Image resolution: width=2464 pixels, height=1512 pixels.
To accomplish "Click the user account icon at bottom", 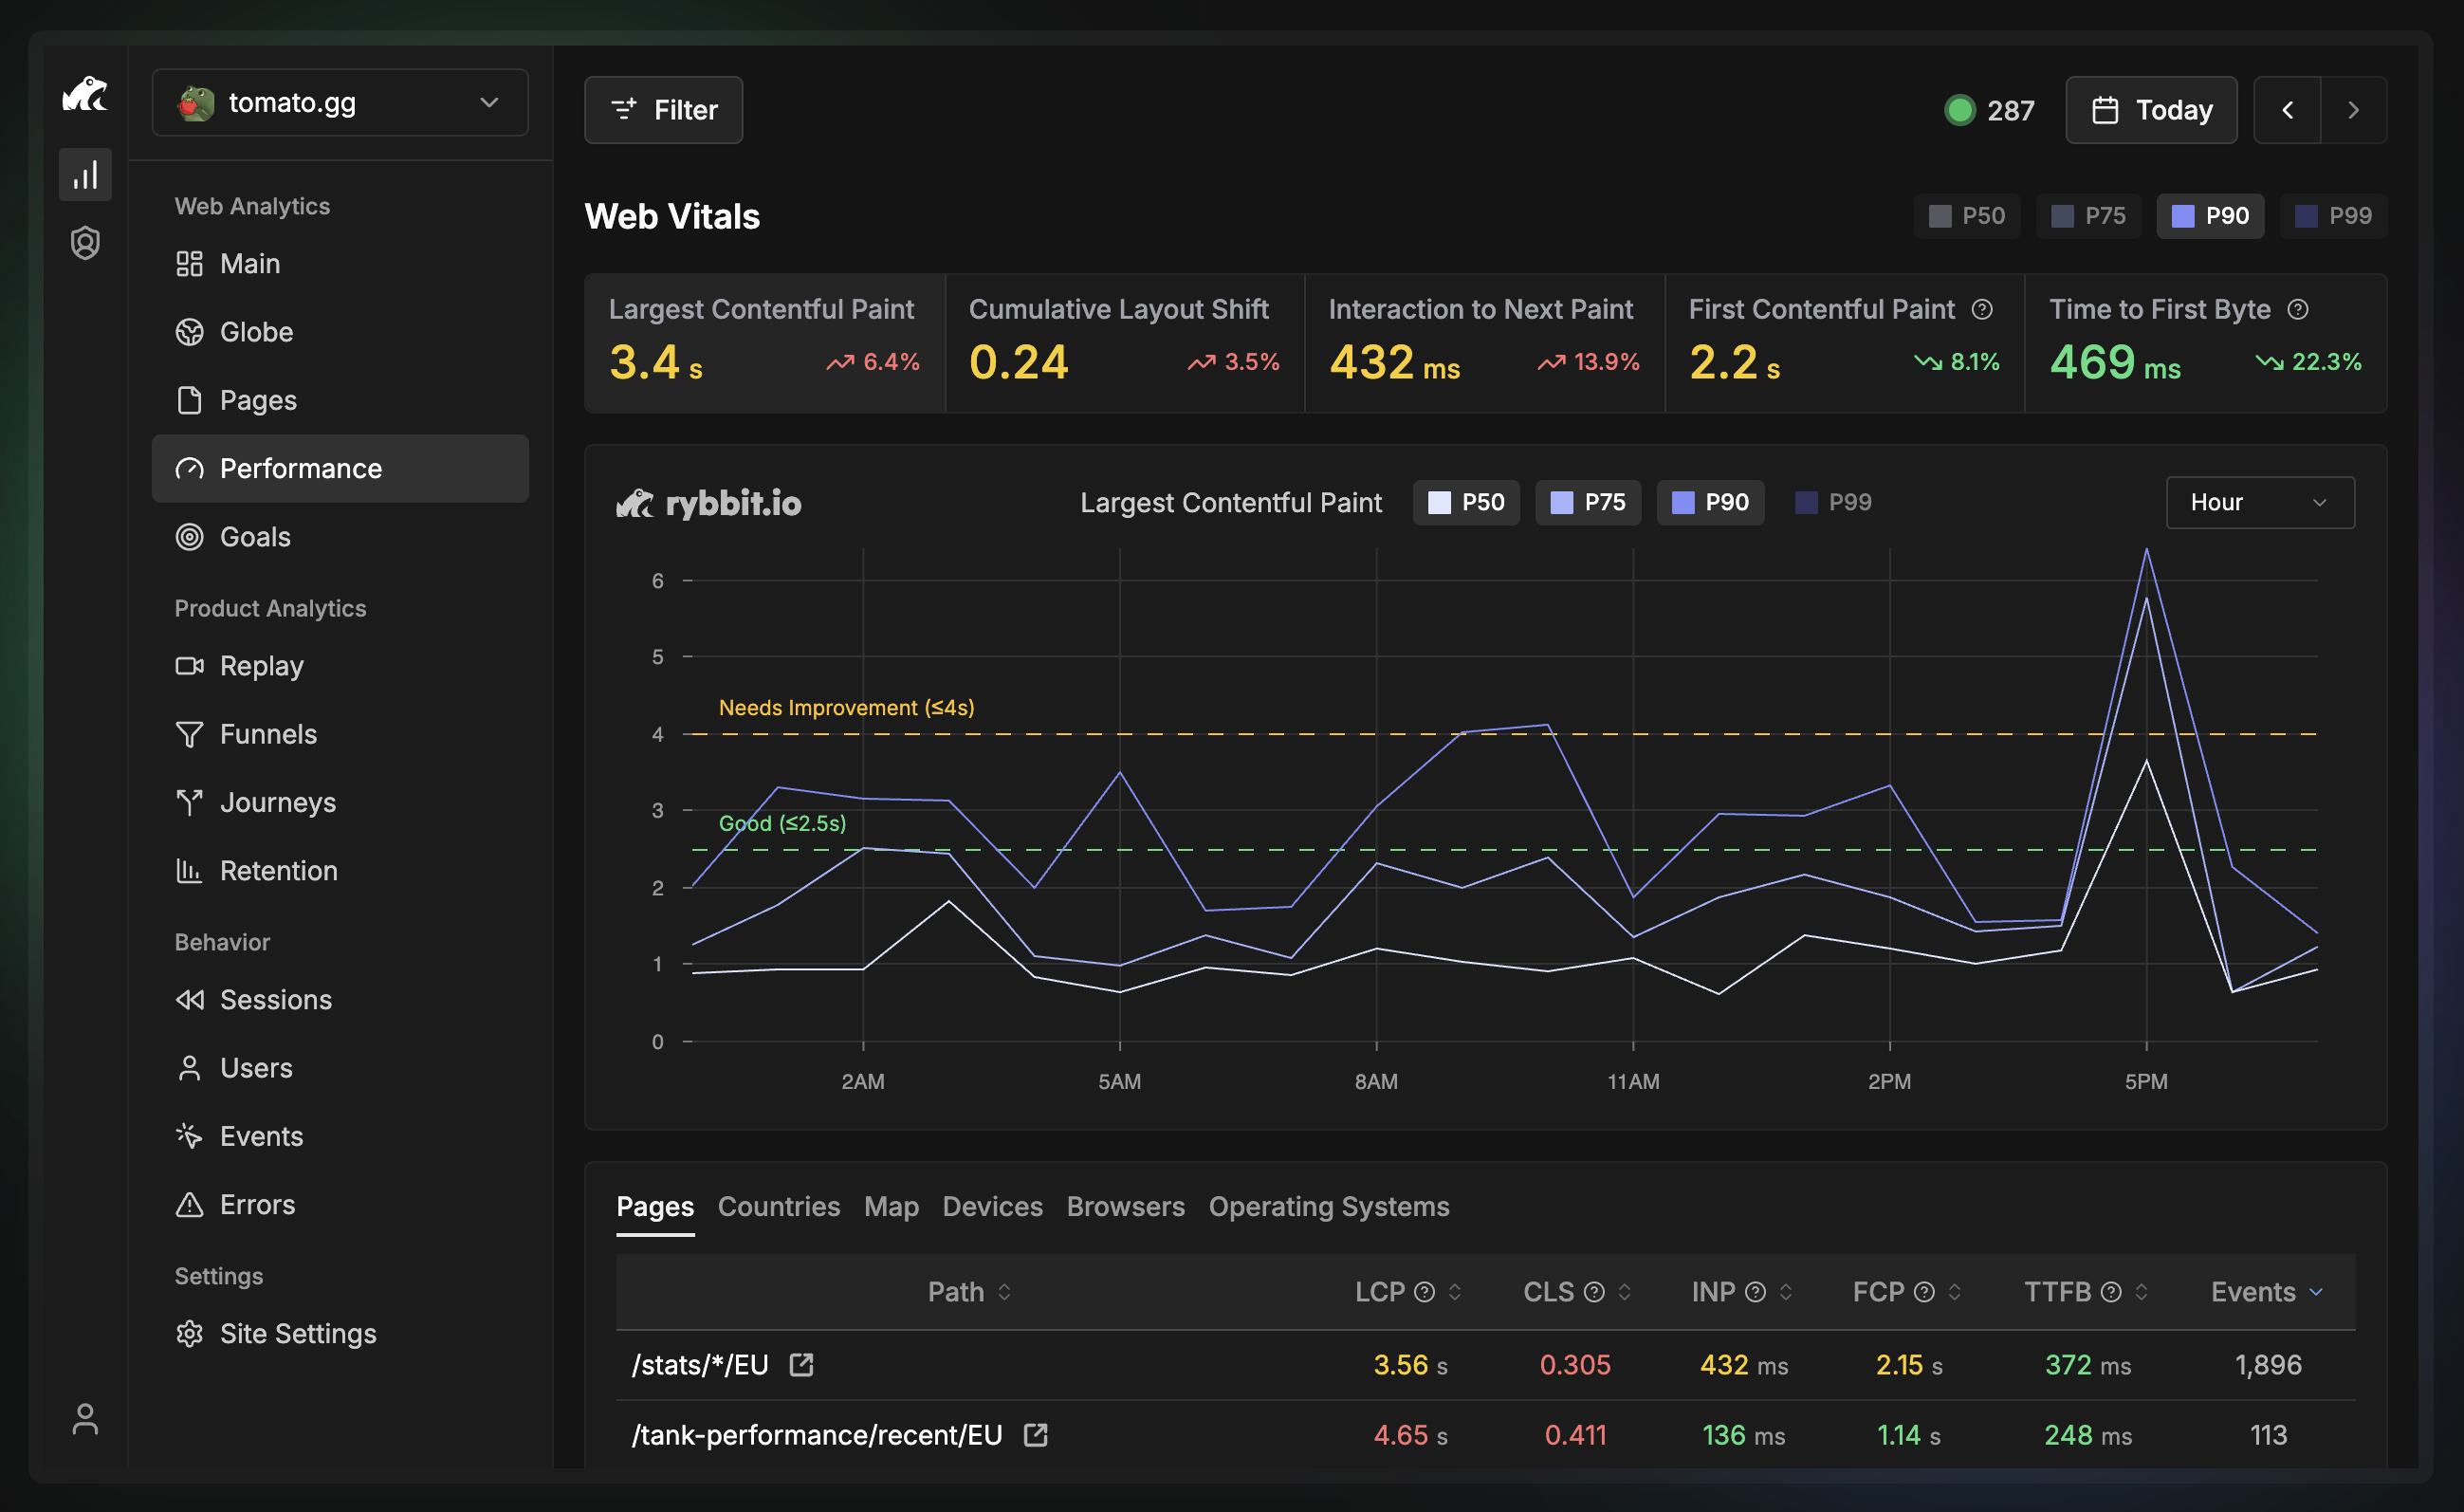I will [85, 1418].
